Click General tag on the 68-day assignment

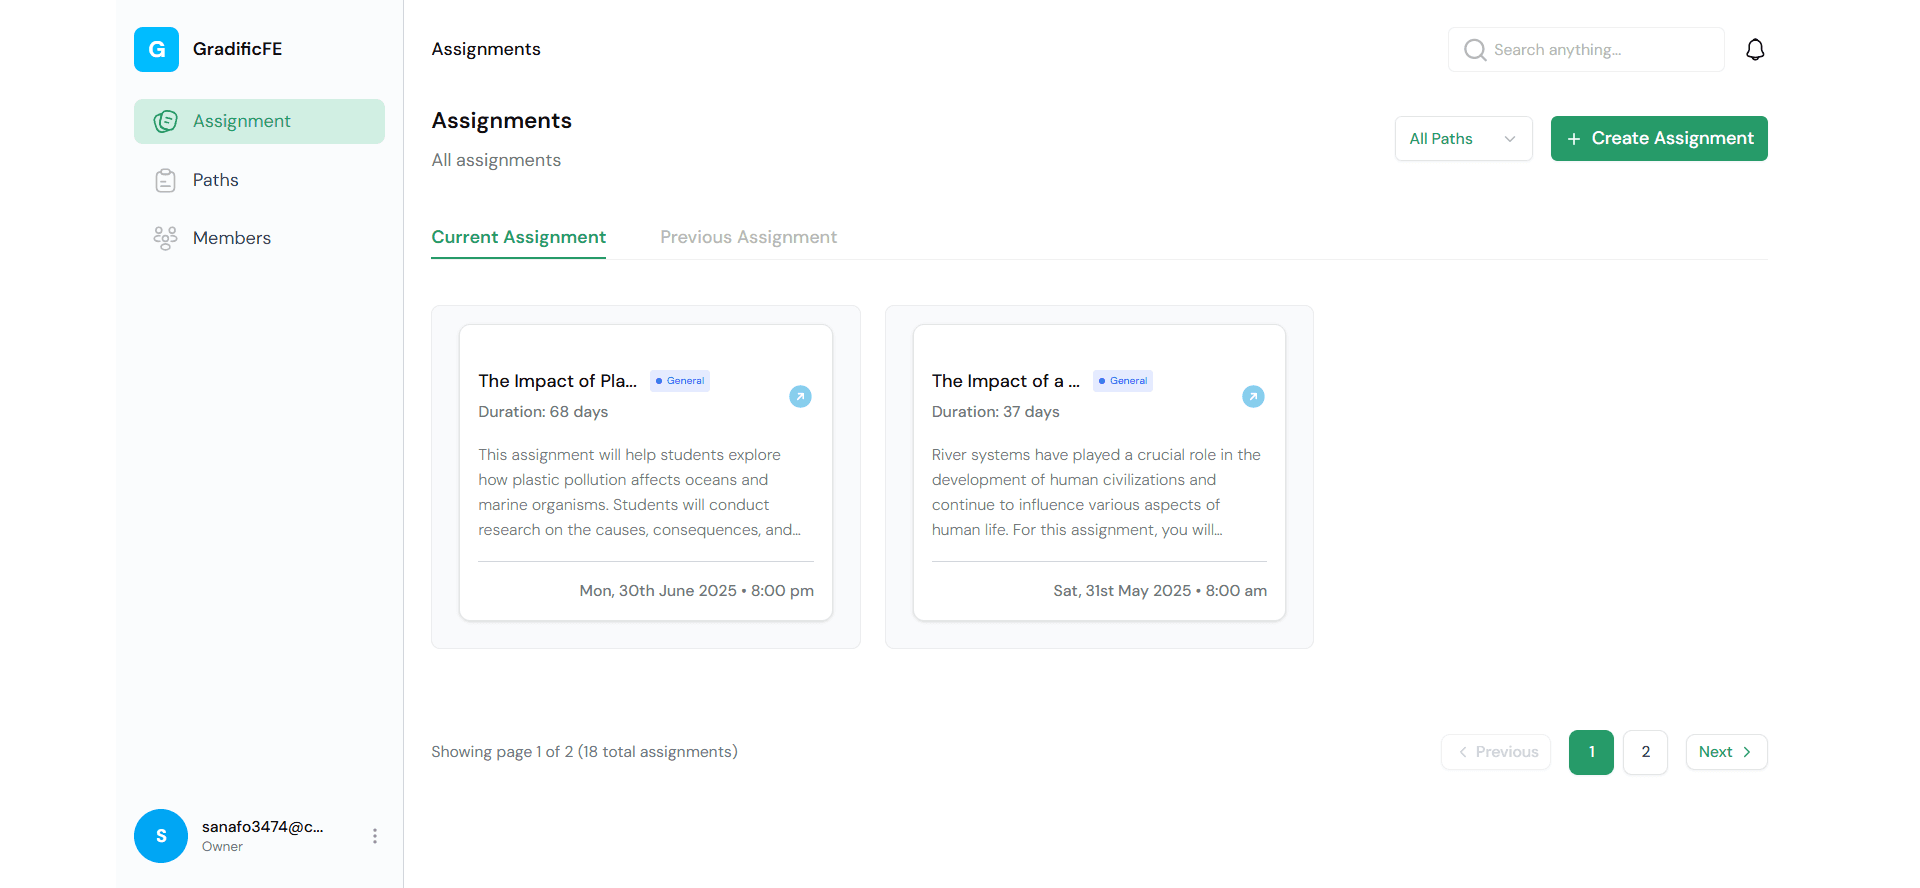(680, 381)
